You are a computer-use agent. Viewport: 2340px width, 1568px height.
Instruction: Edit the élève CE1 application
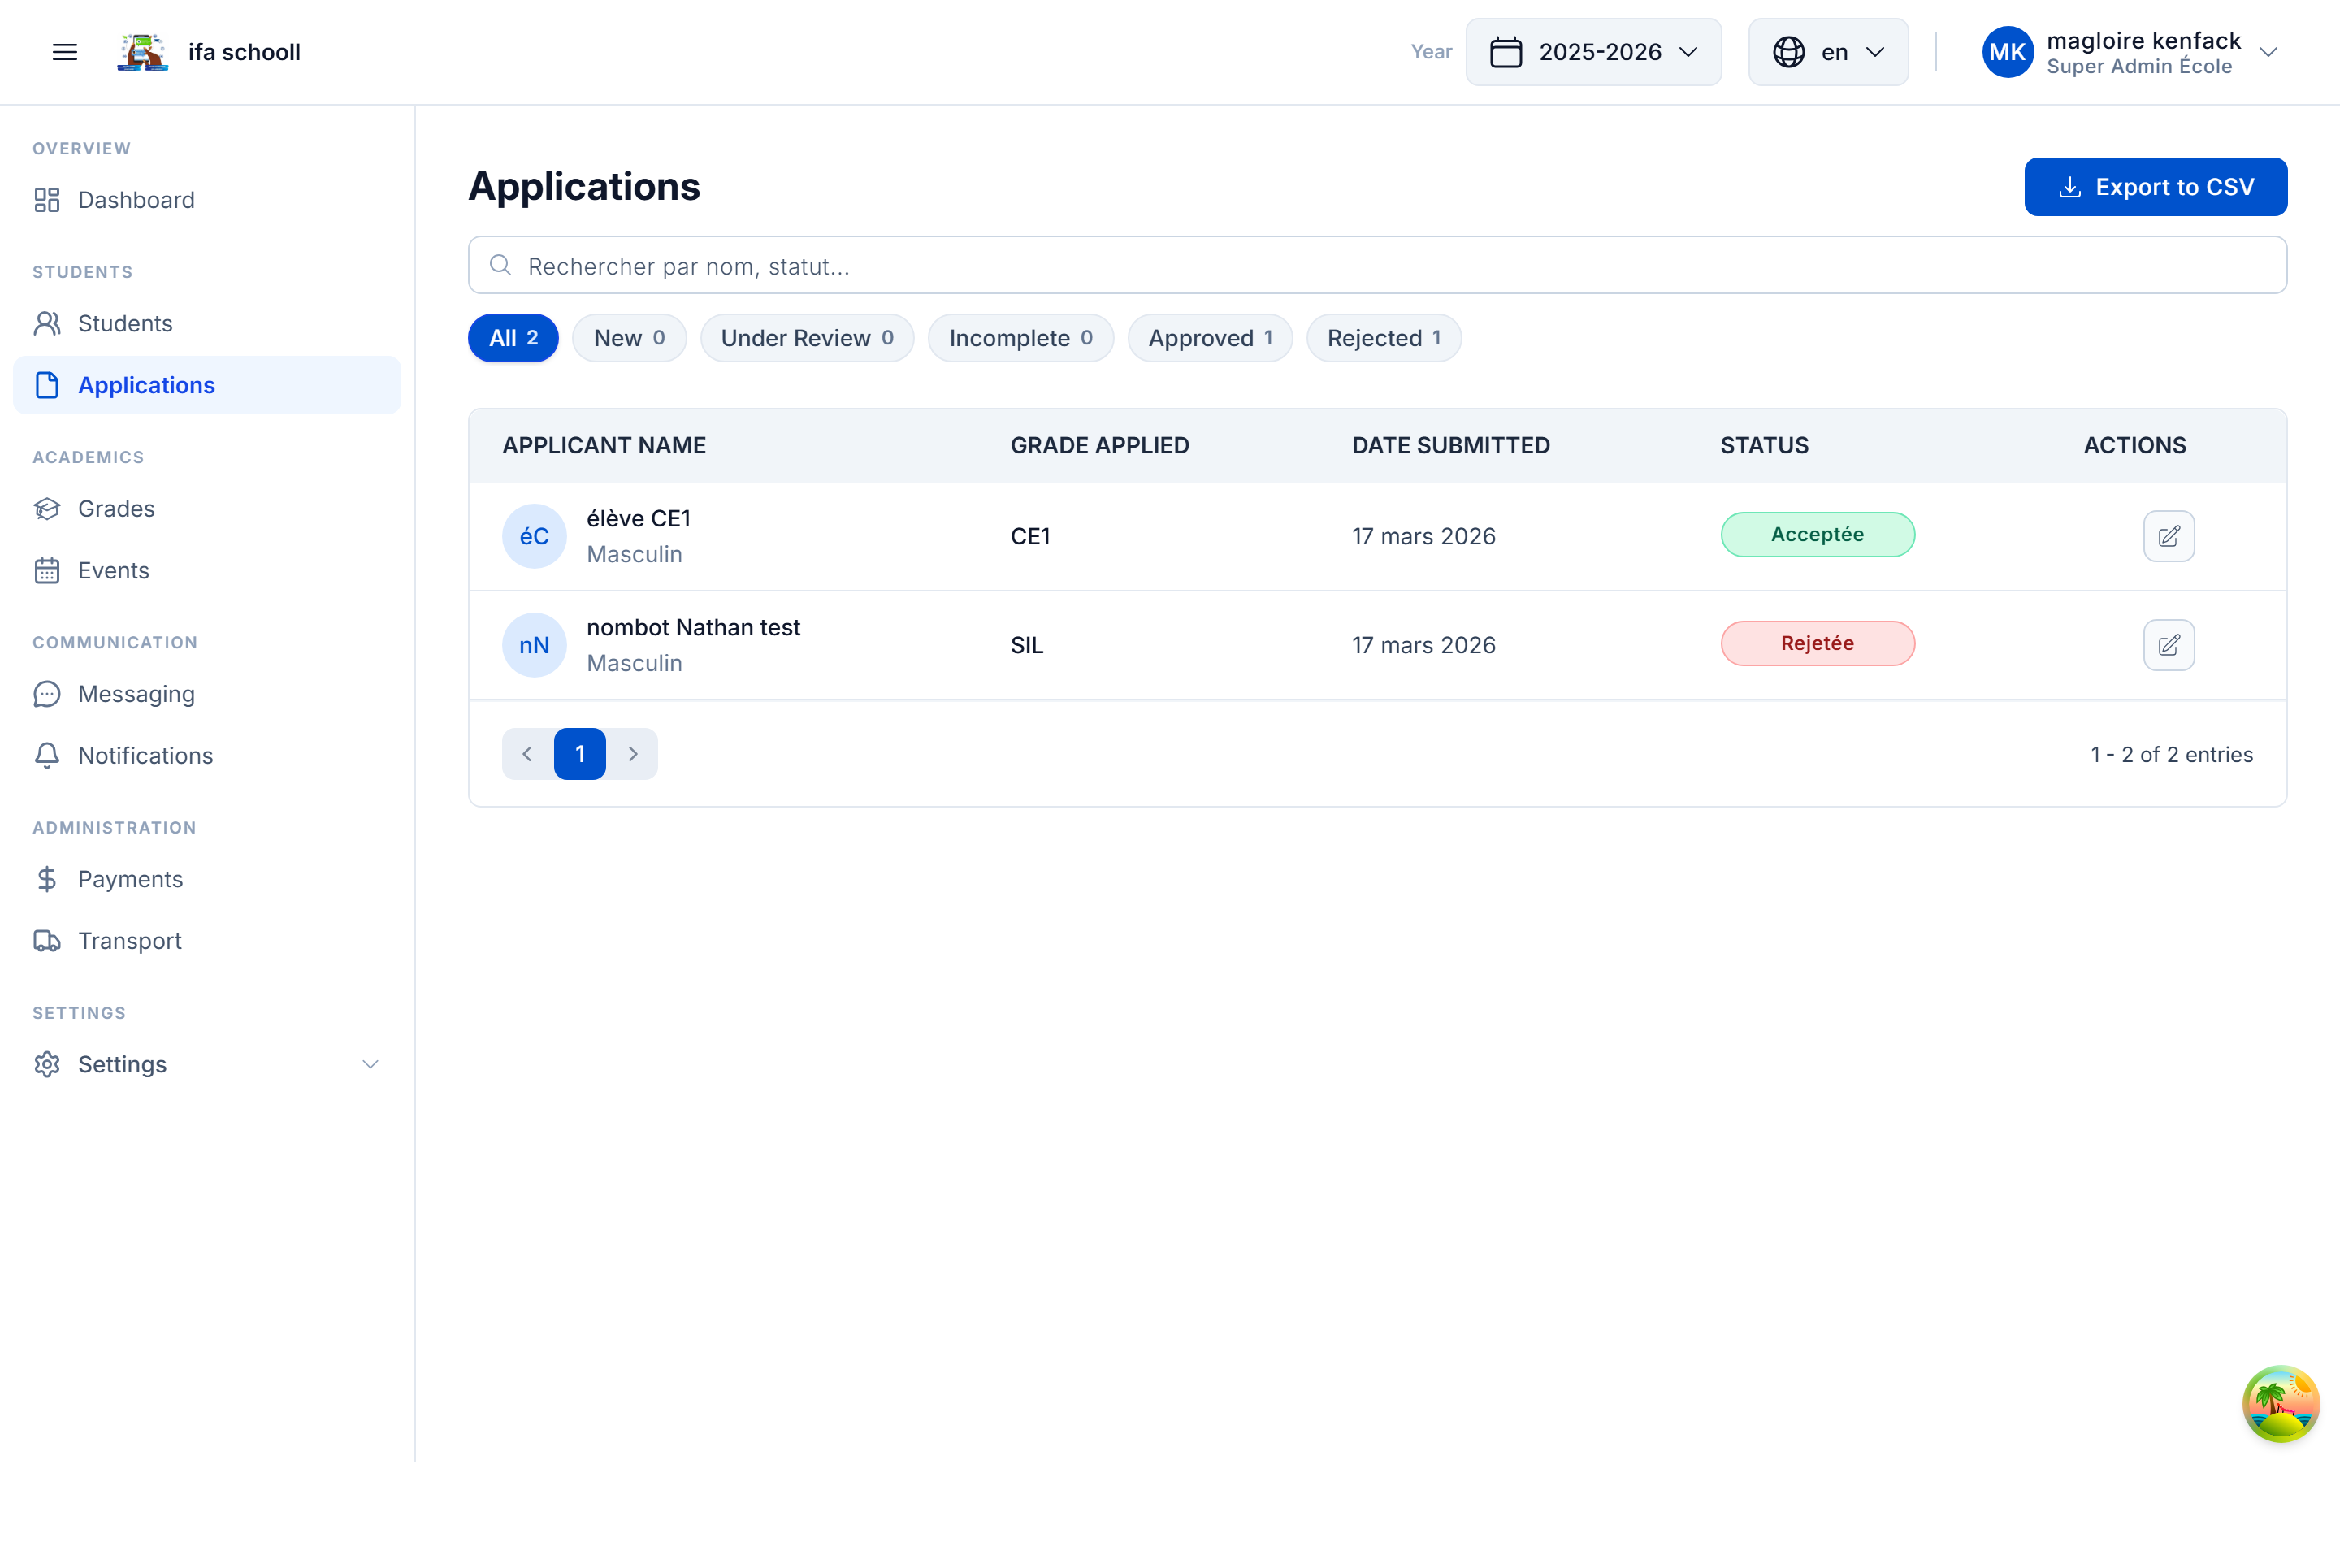(x=2168, y=536)
